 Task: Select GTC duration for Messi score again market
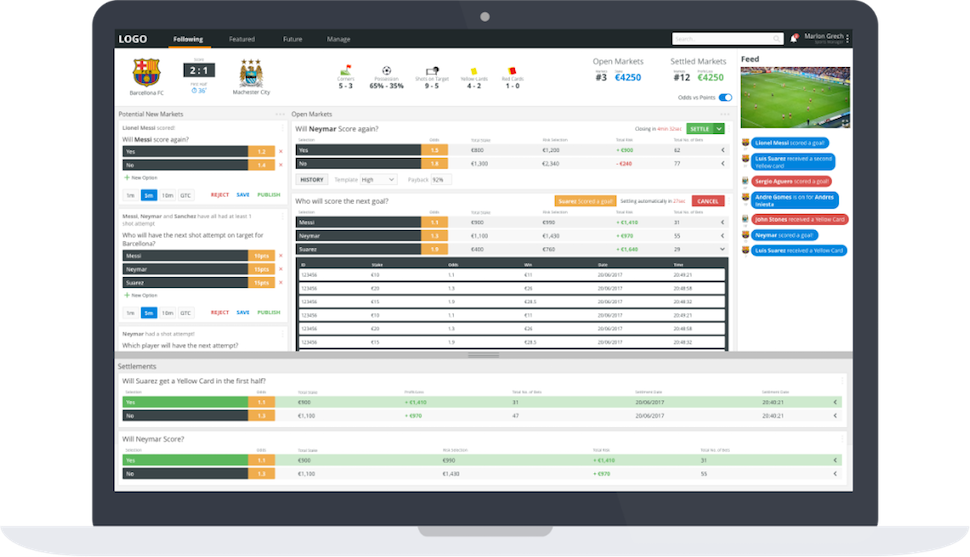point(186,195)
